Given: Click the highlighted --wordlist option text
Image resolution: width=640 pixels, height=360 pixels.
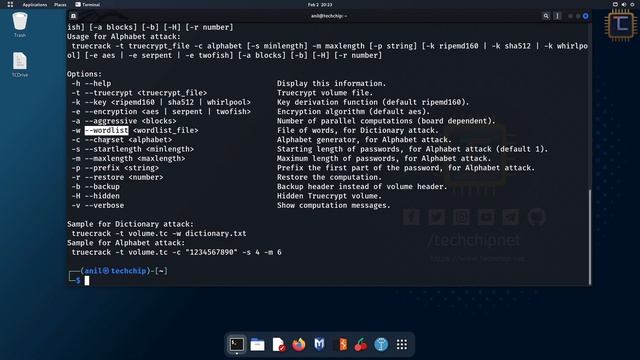Looking at the screenshot, I should point(107,130).
